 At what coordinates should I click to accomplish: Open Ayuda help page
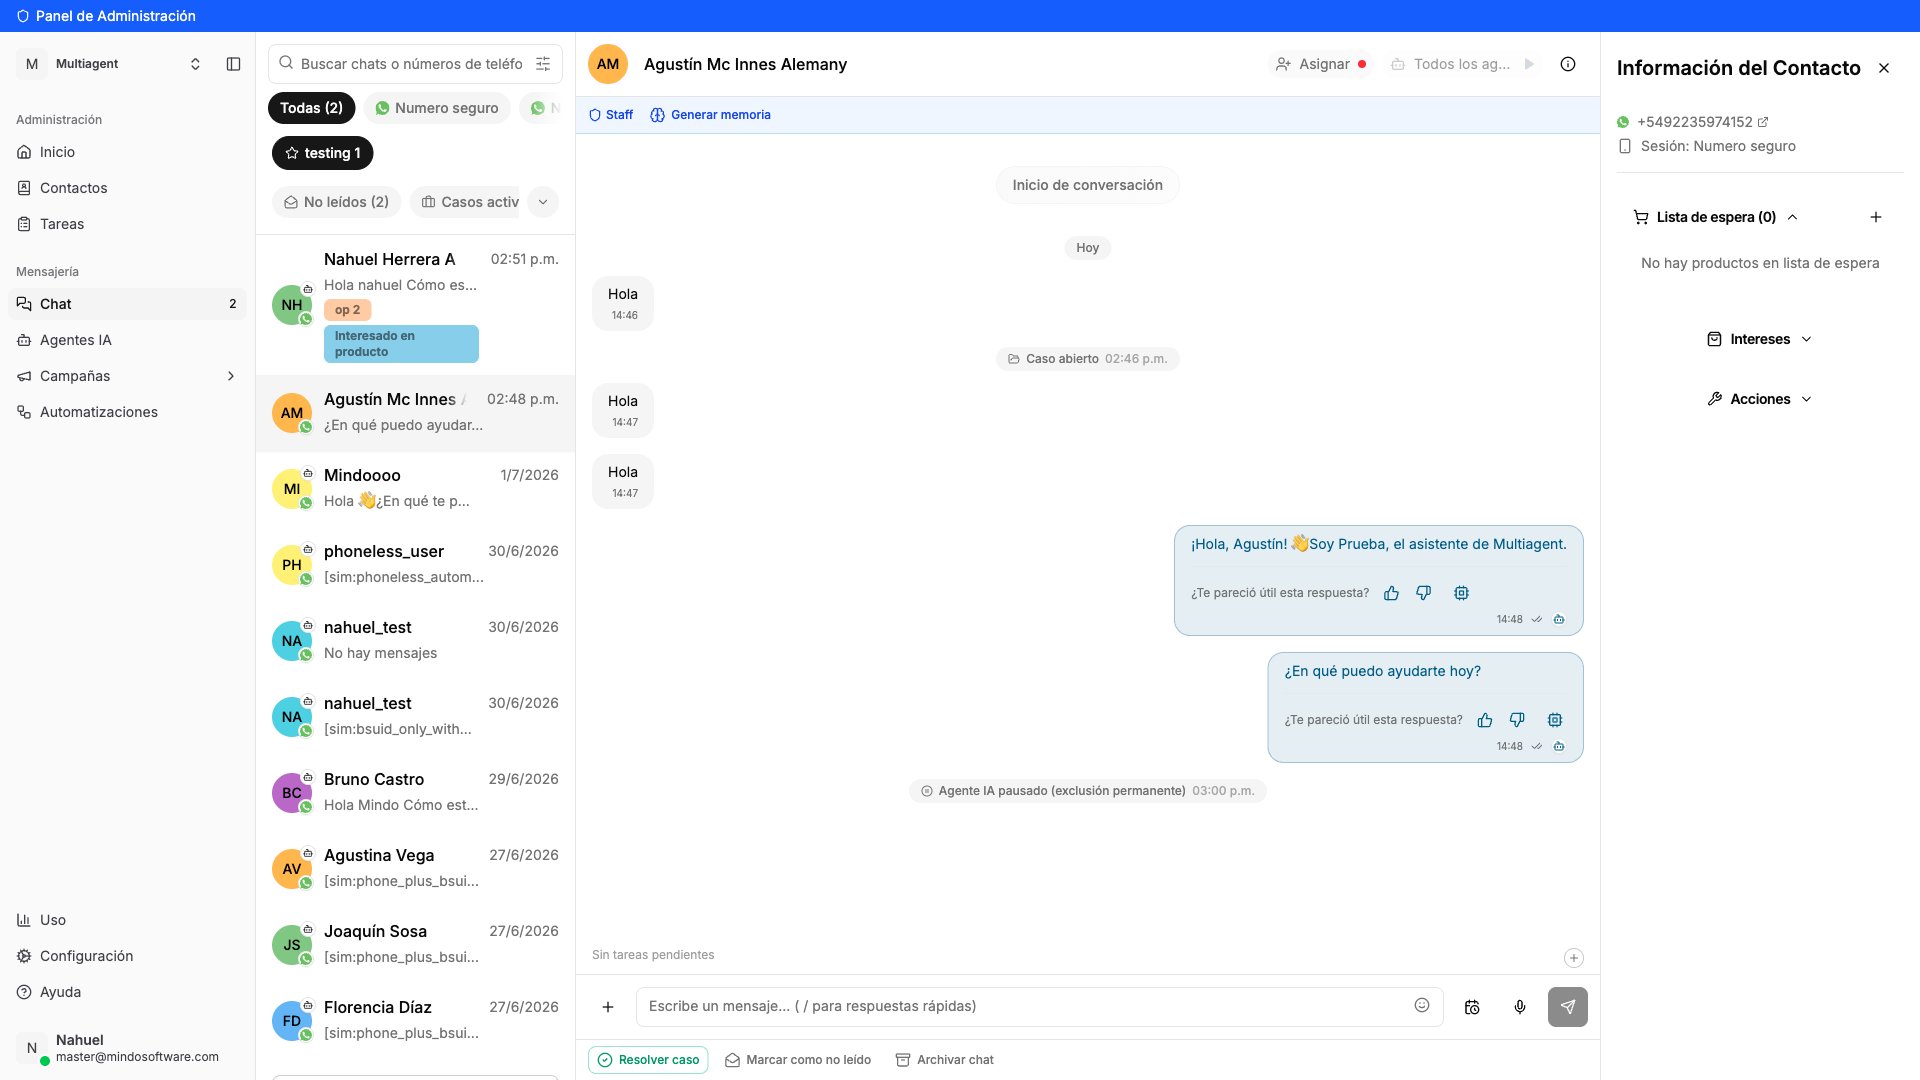[x=128, y=992]
